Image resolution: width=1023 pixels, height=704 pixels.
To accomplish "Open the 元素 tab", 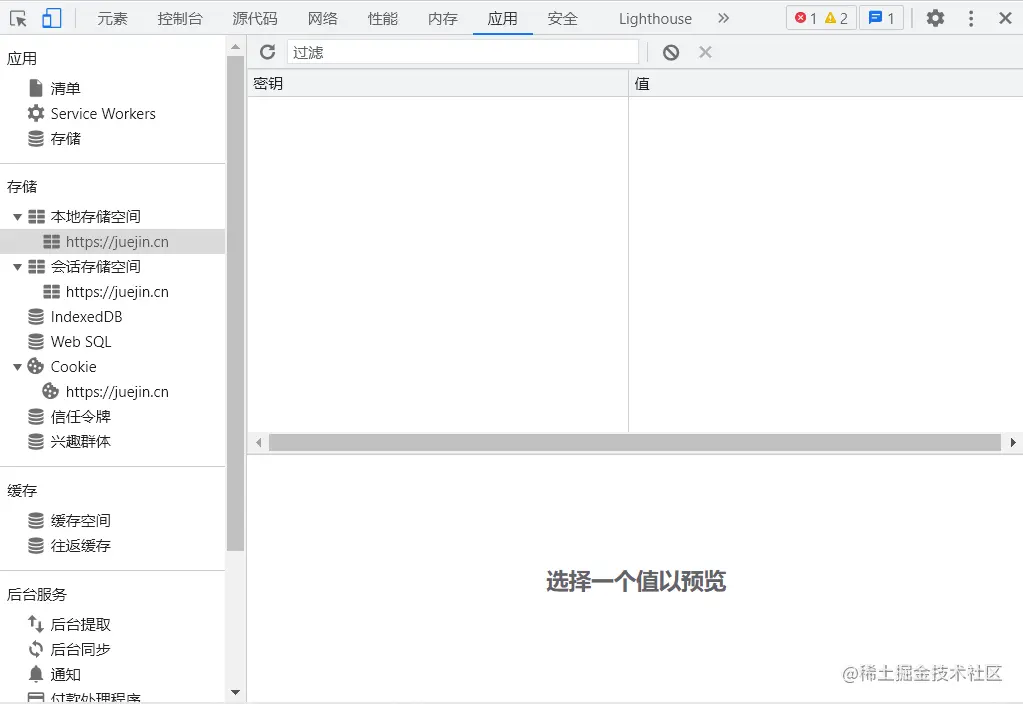I will point(112,19).
